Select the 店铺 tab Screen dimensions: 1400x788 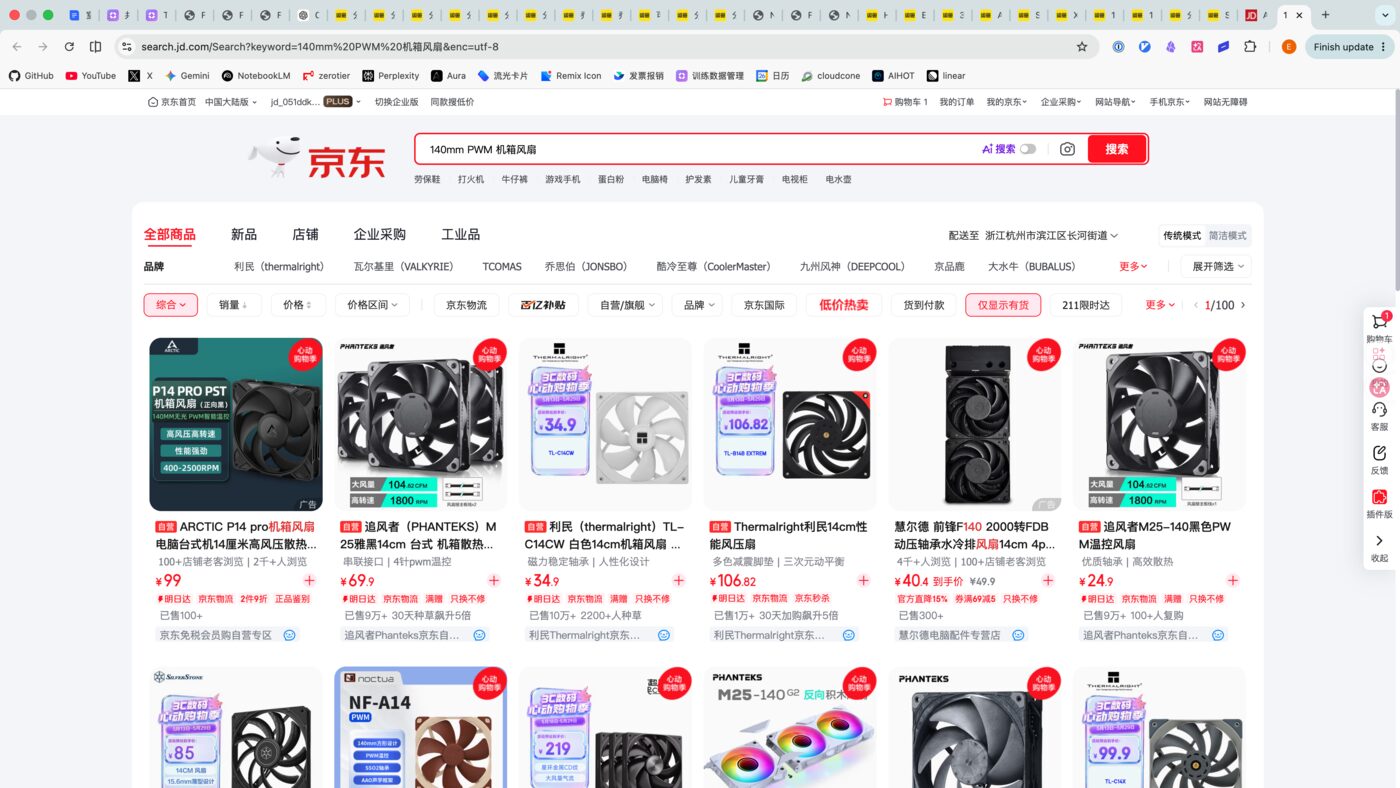[x=305, y=235]
